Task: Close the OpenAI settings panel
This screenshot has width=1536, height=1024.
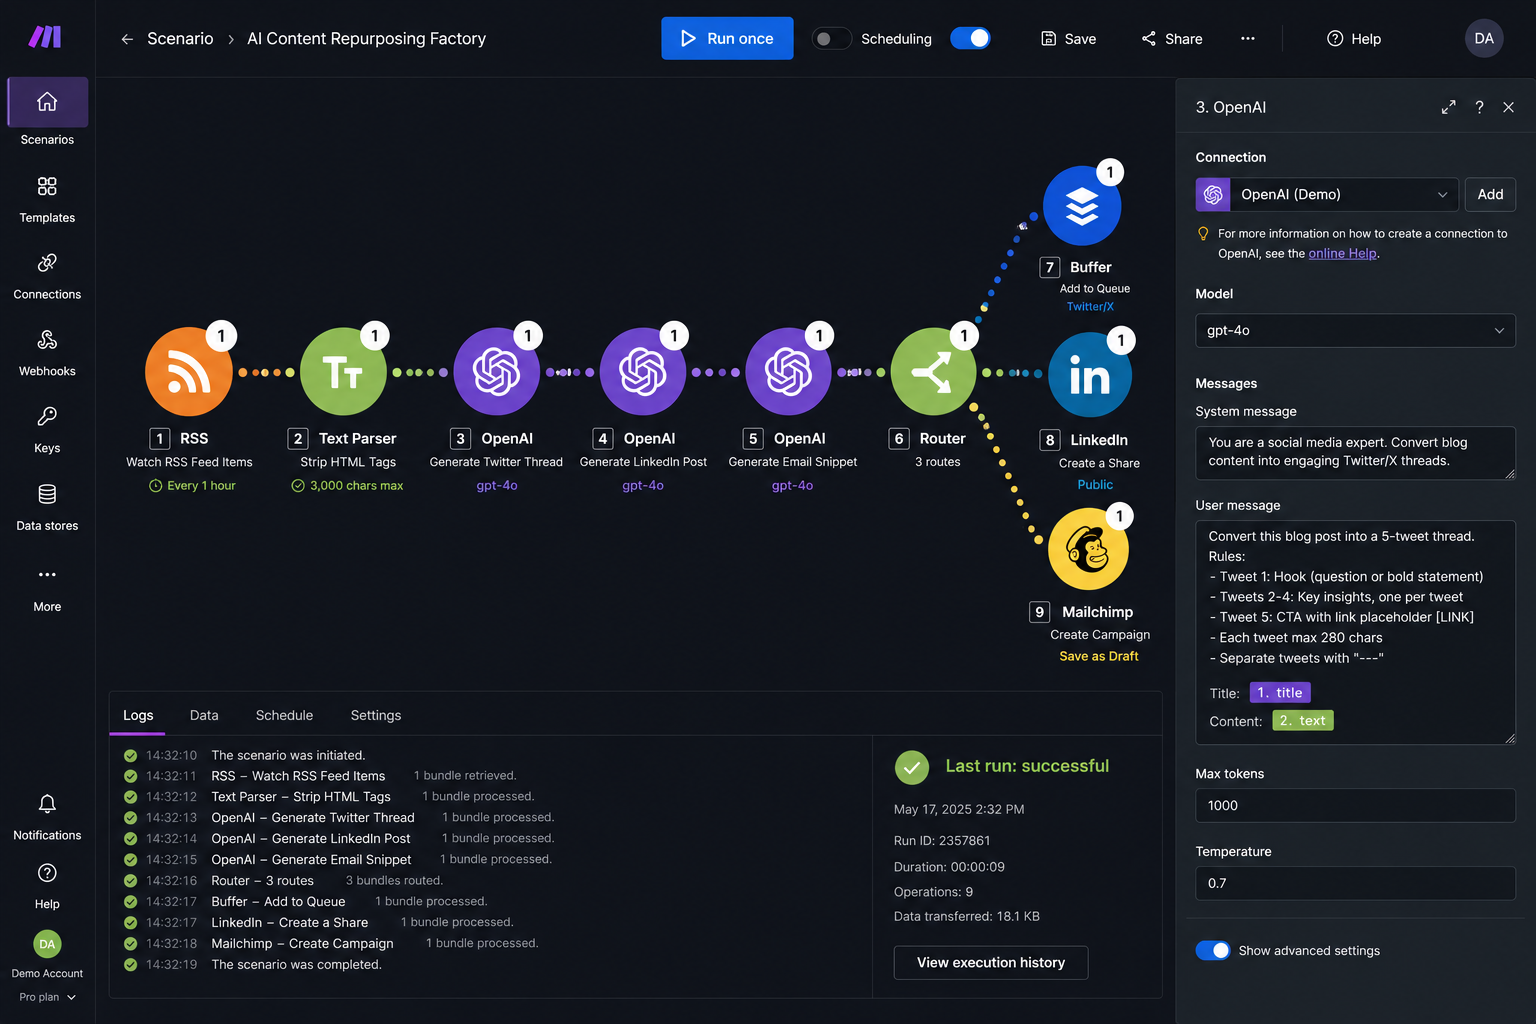Action: coord(1509,107)
